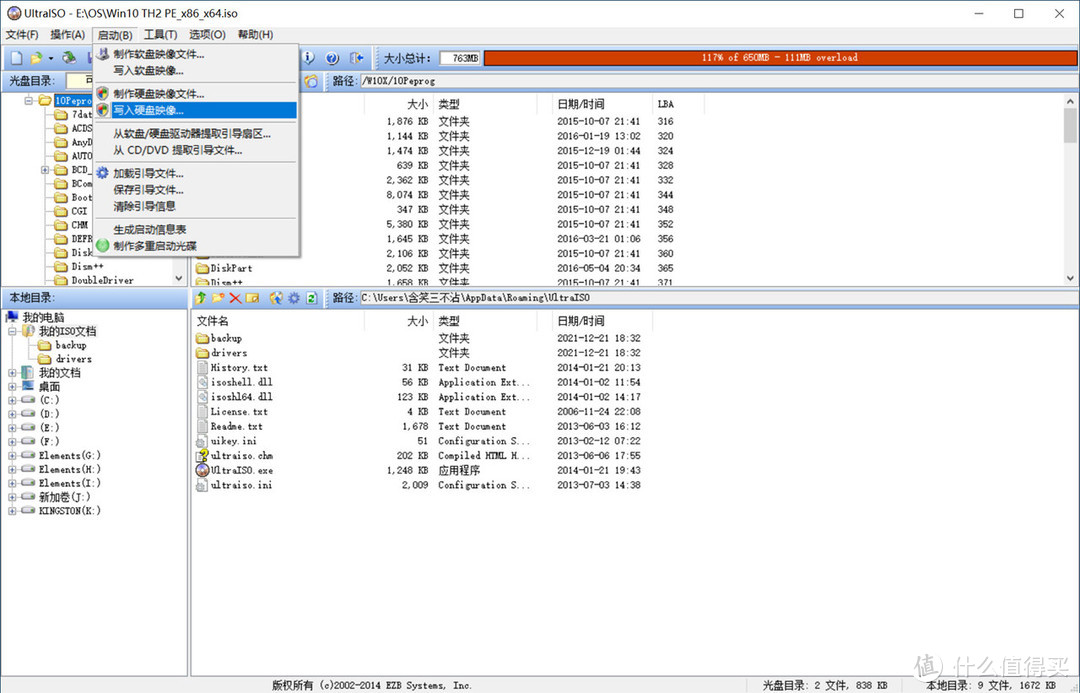Select UltraISO.exe in the local file list
Image resolution: width=1080 pixels, height=693 pixels.
tap(241, 470)
